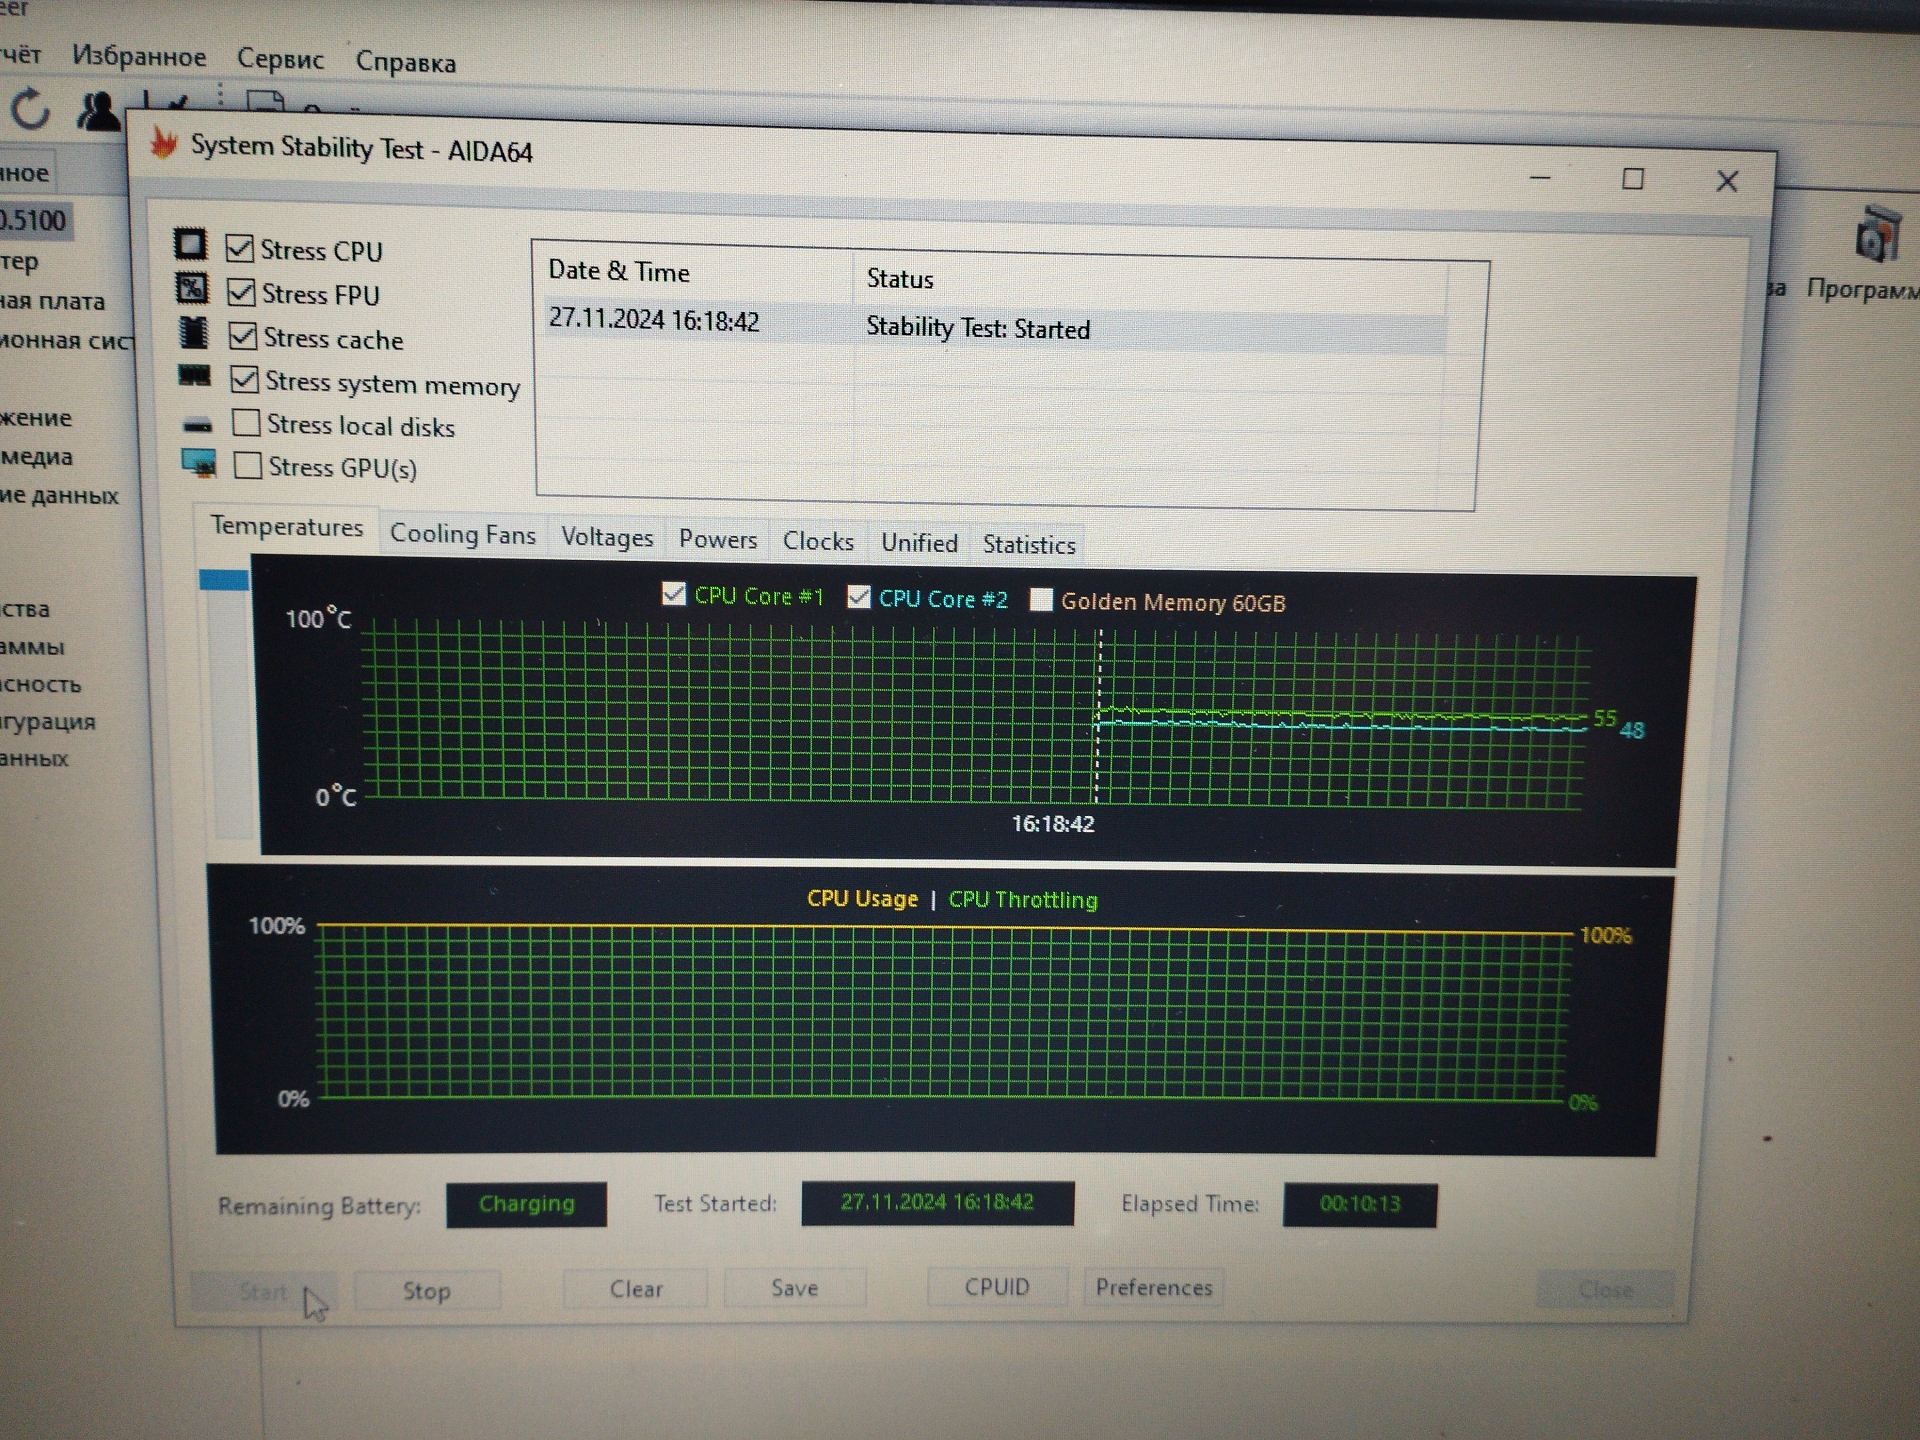Click the Test Started time field
1920x1440 pixels.
(x=937, y=1203)
